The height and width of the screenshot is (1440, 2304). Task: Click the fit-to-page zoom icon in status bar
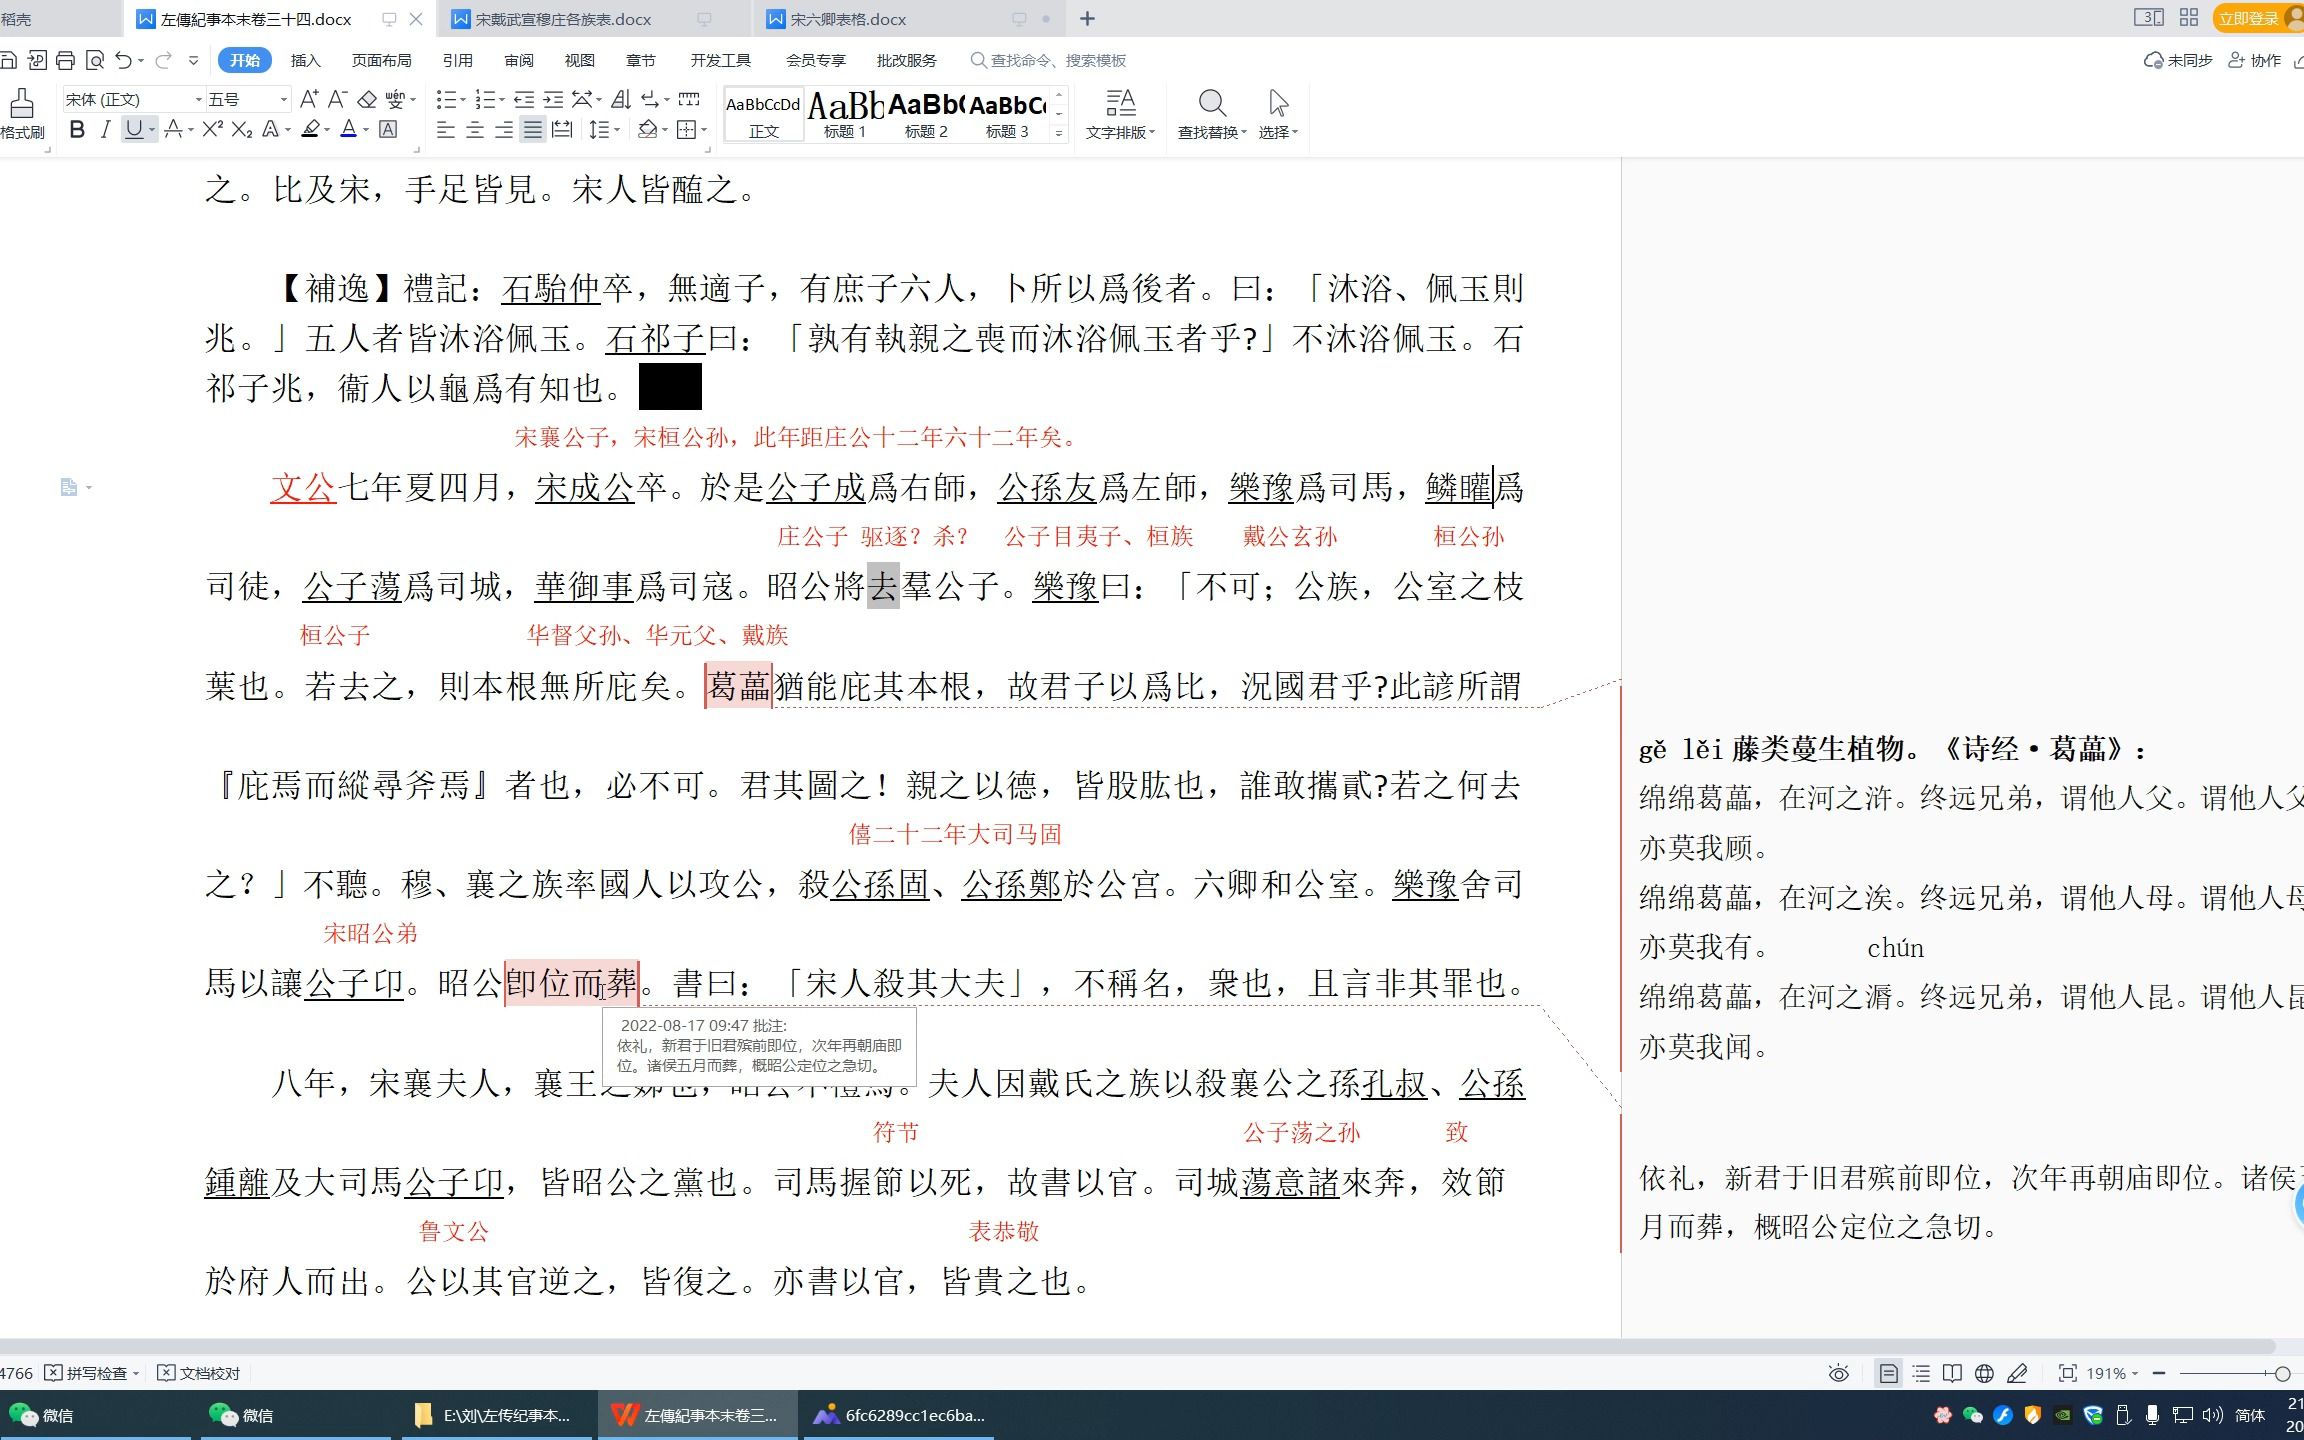pos(2067,1374)
